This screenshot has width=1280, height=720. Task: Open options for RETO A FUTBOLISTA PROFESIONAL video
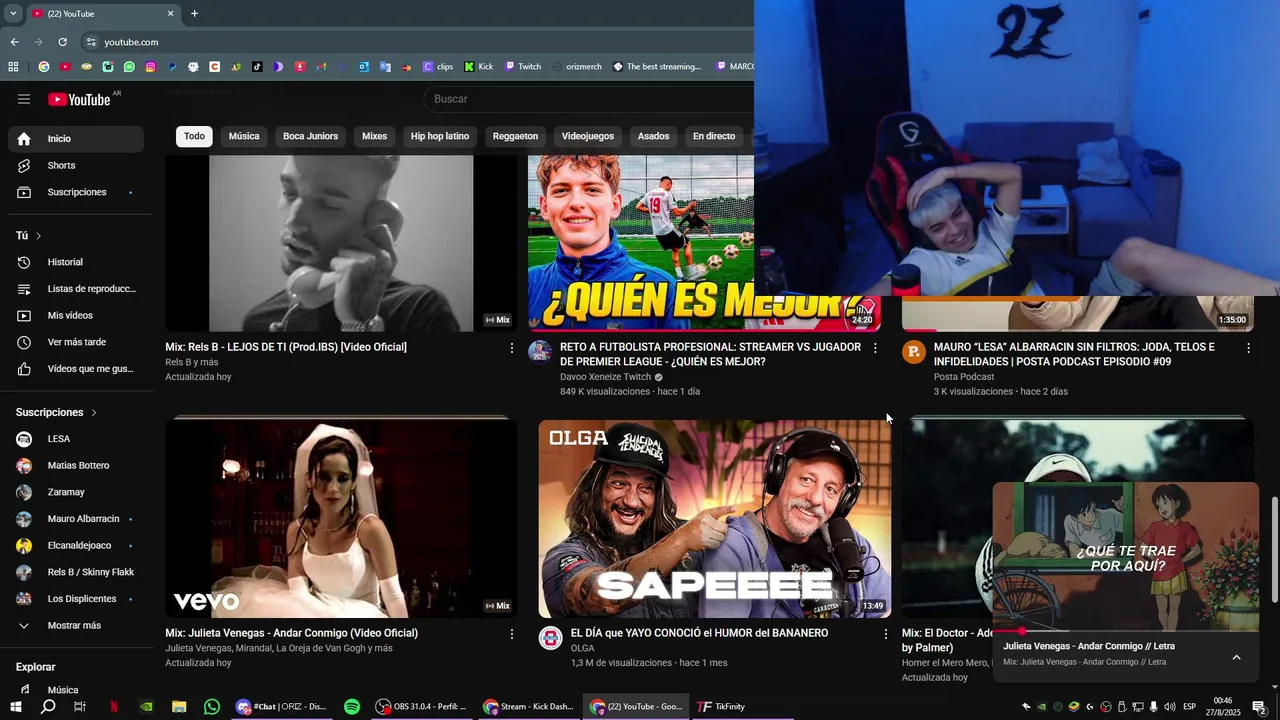(875, 348)
